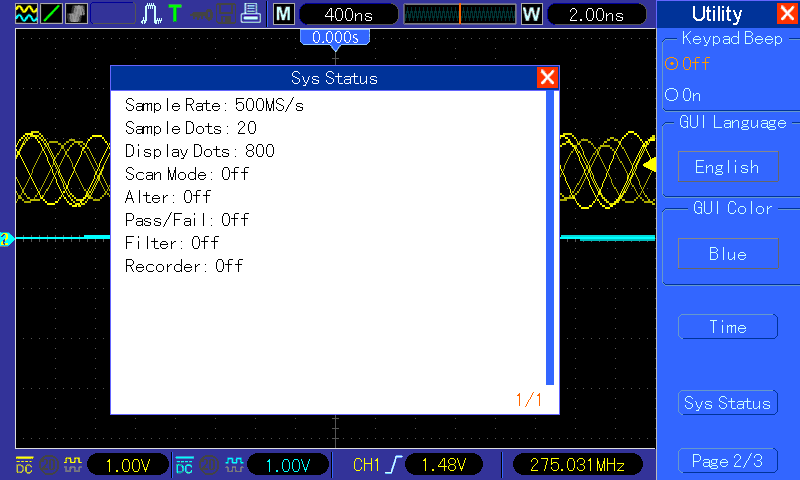Click the cyan CH2 probe square-wave icon
Viewport: 800px width, 480px height.
tap(234, 464)
